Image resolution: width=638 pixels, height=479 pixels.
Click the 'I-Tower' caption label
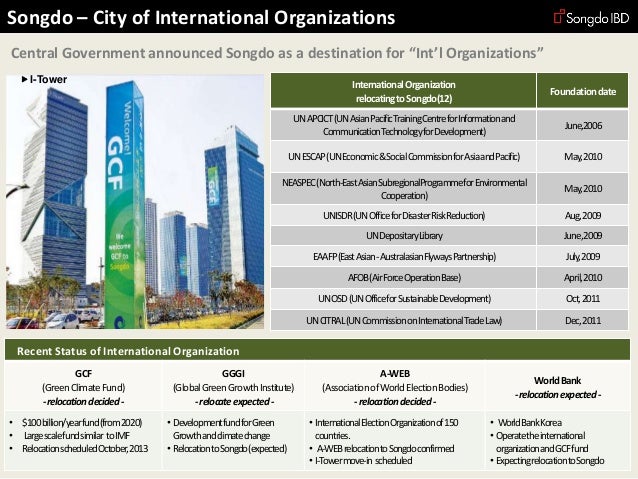click(44, 79)
